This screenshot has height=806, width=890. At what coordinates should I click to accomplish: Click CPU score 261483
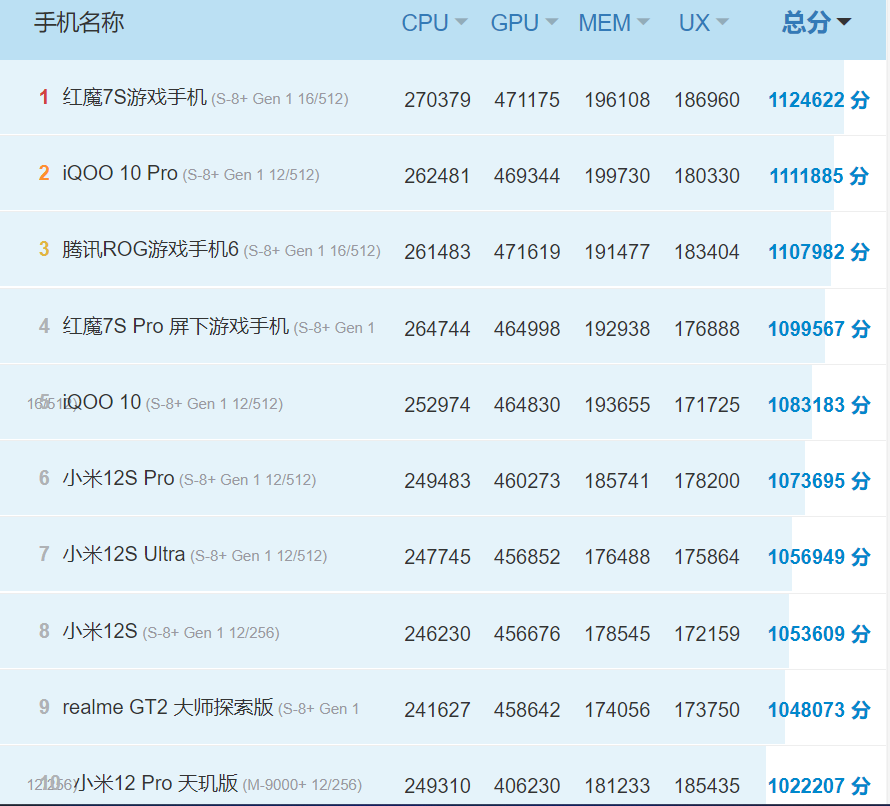[x=437, y=252]
